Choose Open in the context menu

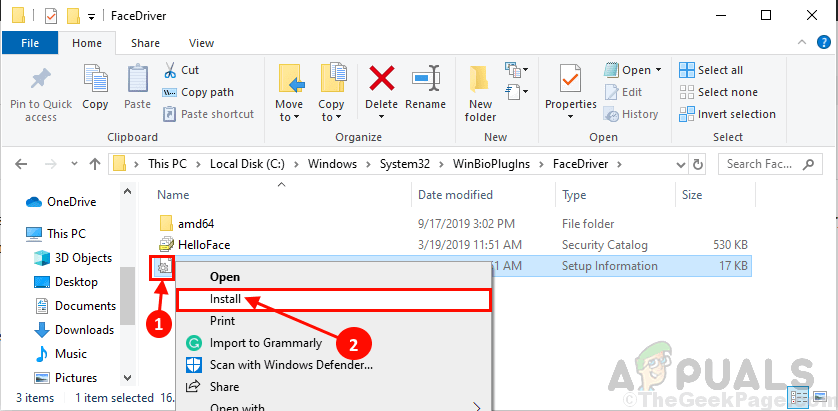click(225, 277)
